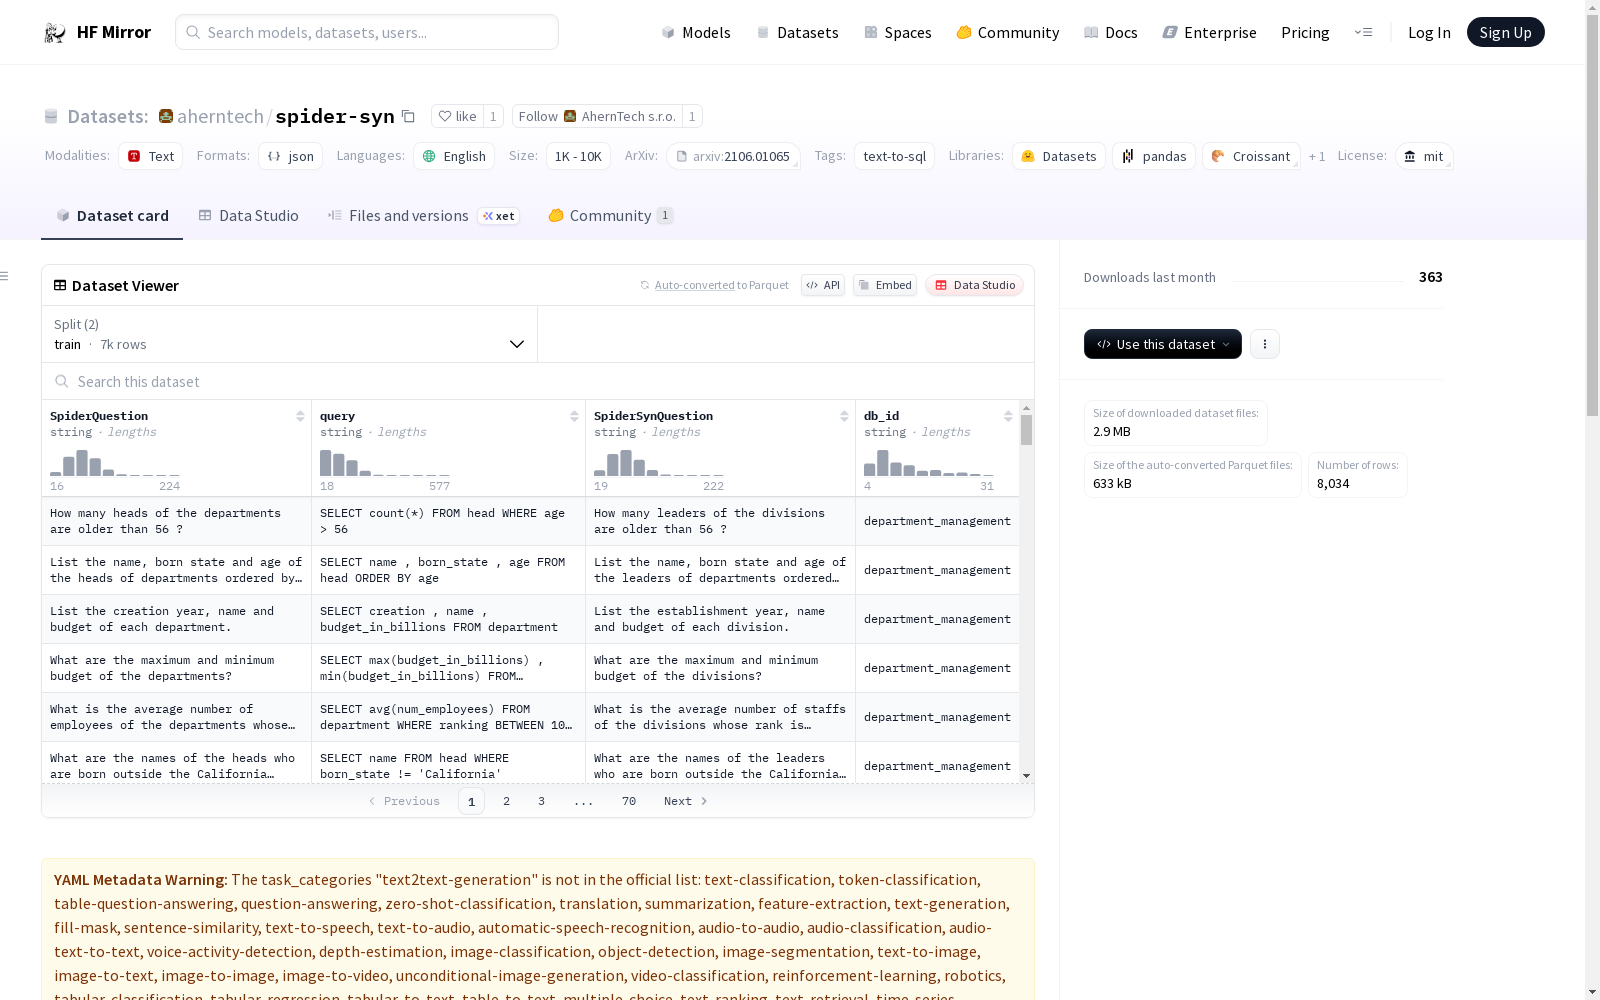Image resolution: width=1600 pixels, height=1000 pixels.
Task: Click the SpiderQuestion lengths histogram
Action: click(115, 463)
